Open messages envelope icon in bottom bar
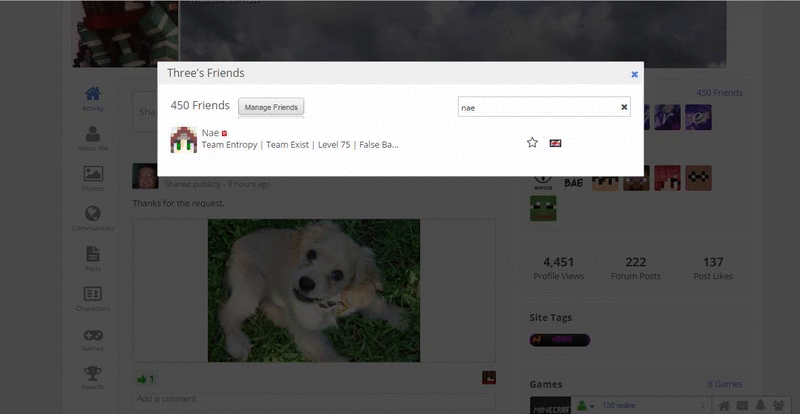 point(742,406)
